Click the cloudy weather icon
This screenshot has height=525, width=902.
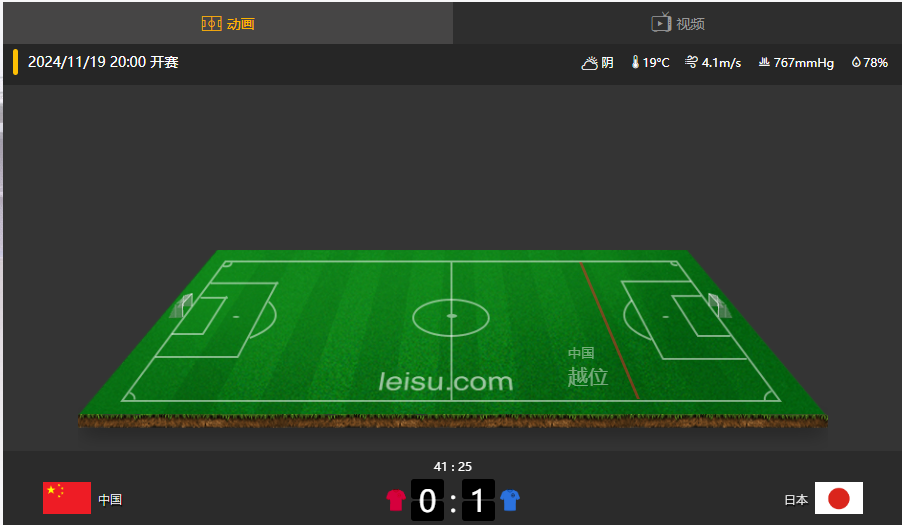[x=590, y=63]
